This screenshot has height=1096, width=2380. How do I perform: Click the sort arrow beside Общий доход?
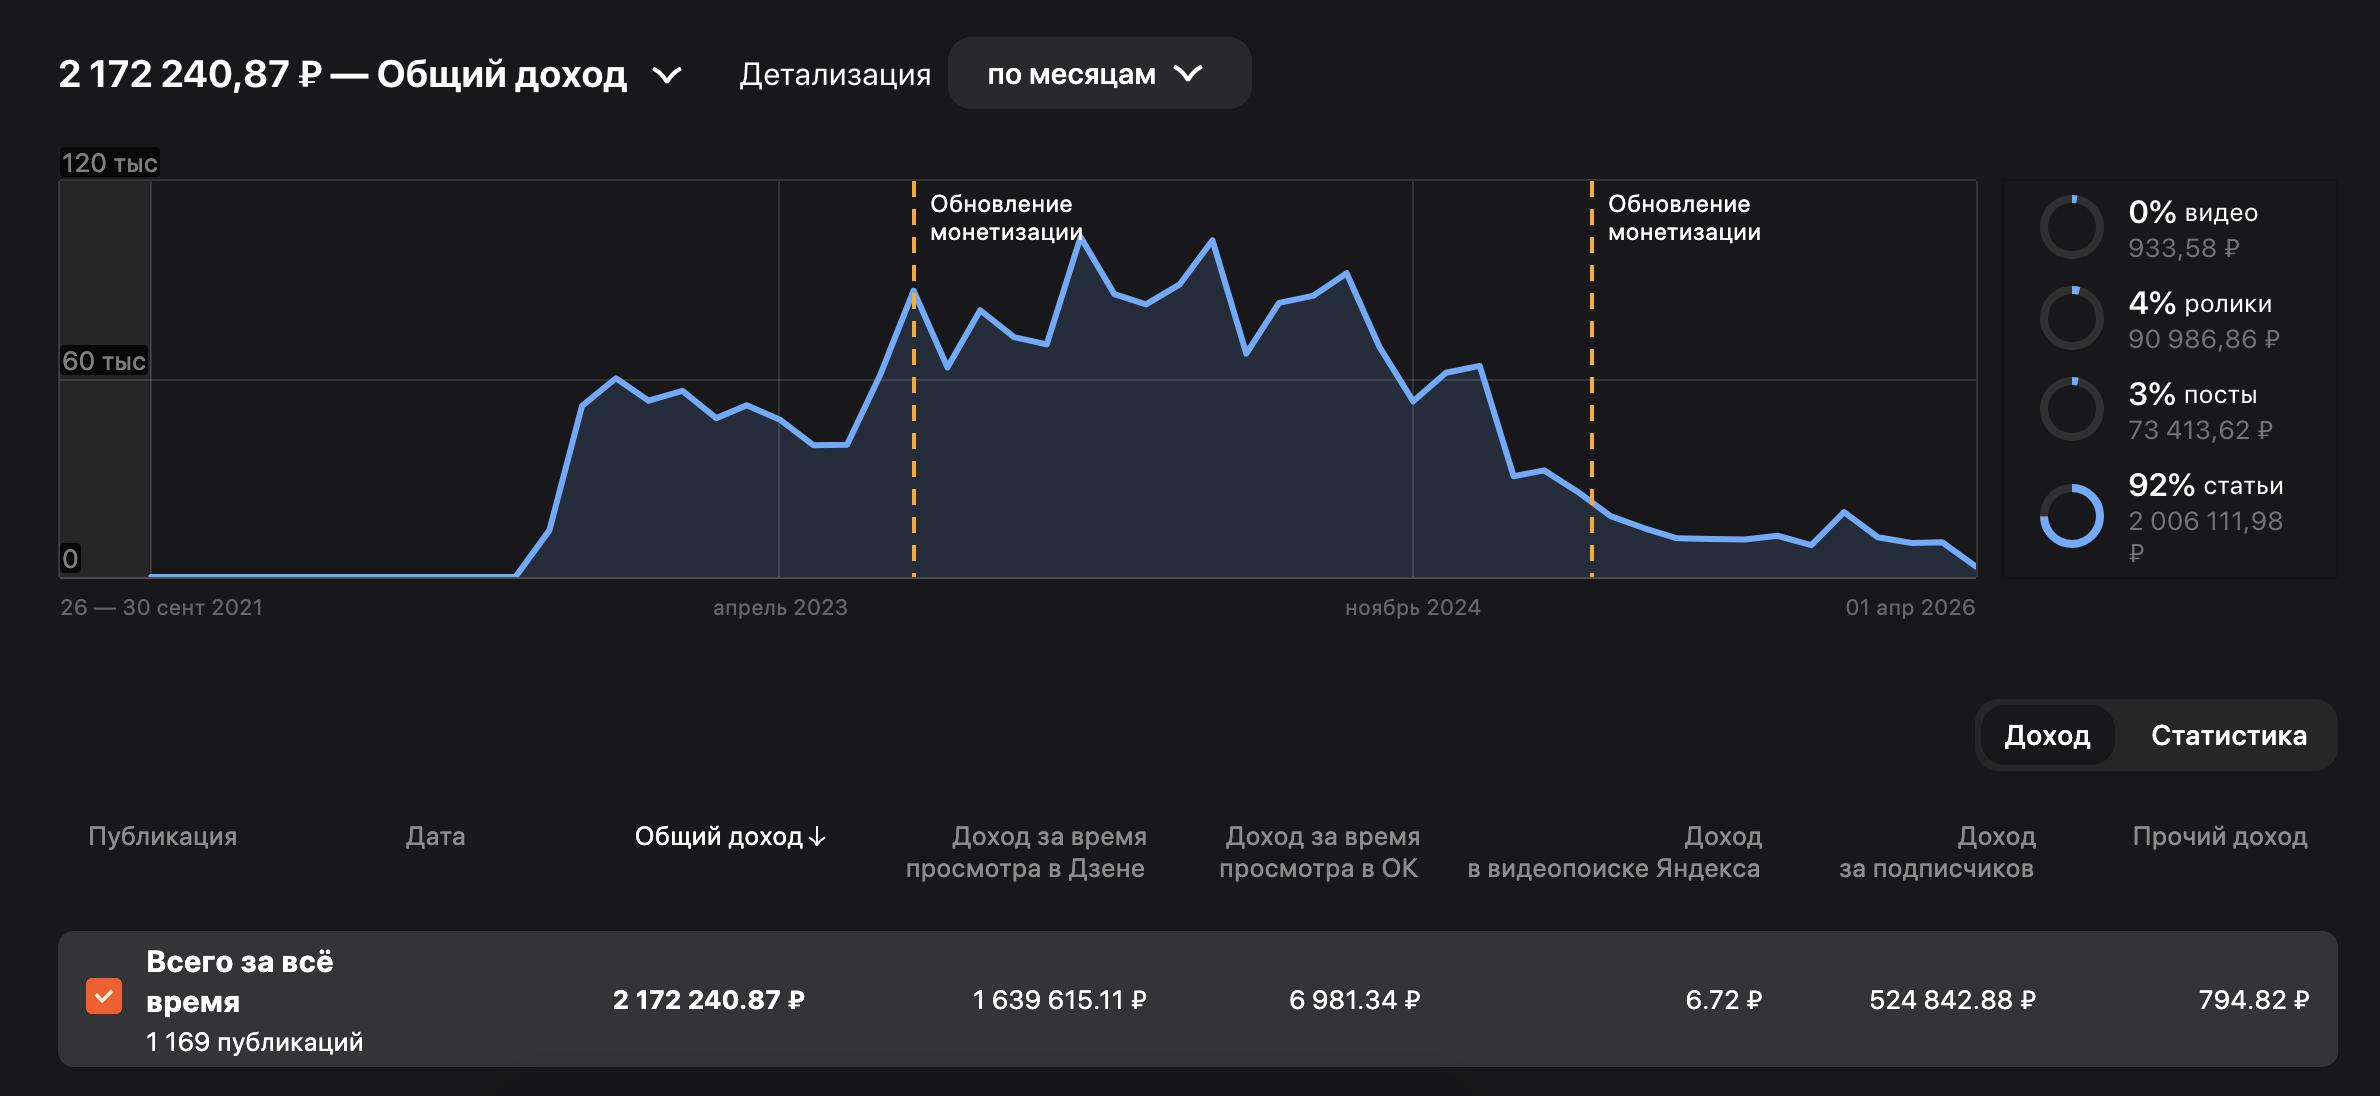[x=817, y=837]
